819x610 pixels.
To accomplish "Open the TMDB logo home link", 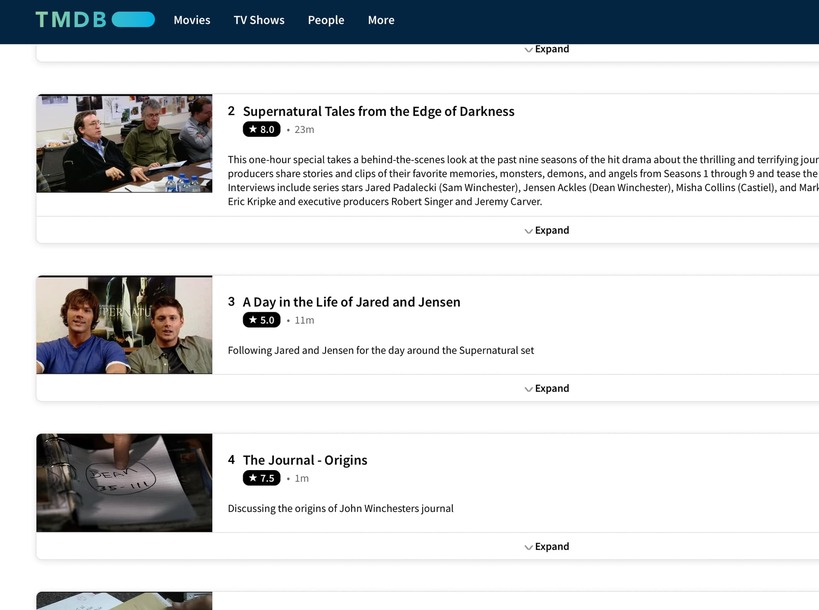I will click(x=95, y=20).
